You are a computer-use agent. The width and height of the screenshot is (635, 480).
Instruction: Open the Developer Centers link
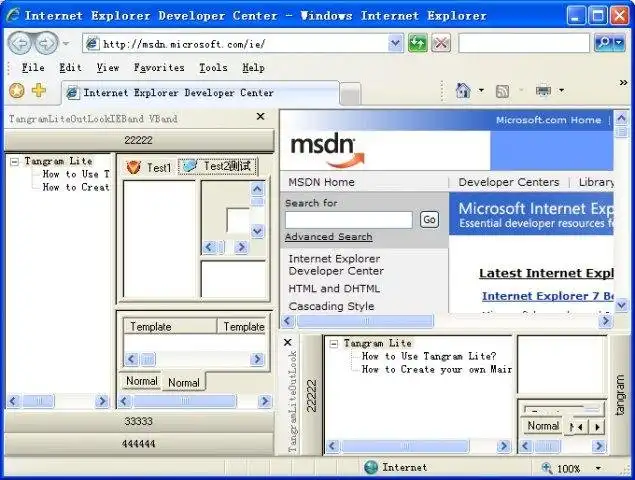pyautogui.click(x=509, y=182)
